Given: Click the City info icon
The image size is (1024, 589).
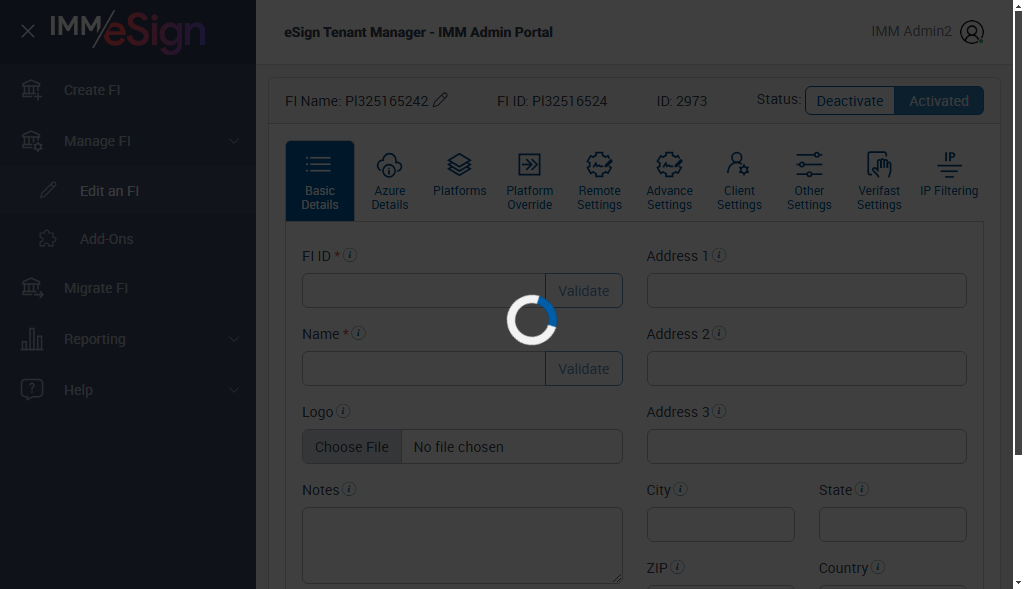Looking at the screenshot, I should (680, 489).
